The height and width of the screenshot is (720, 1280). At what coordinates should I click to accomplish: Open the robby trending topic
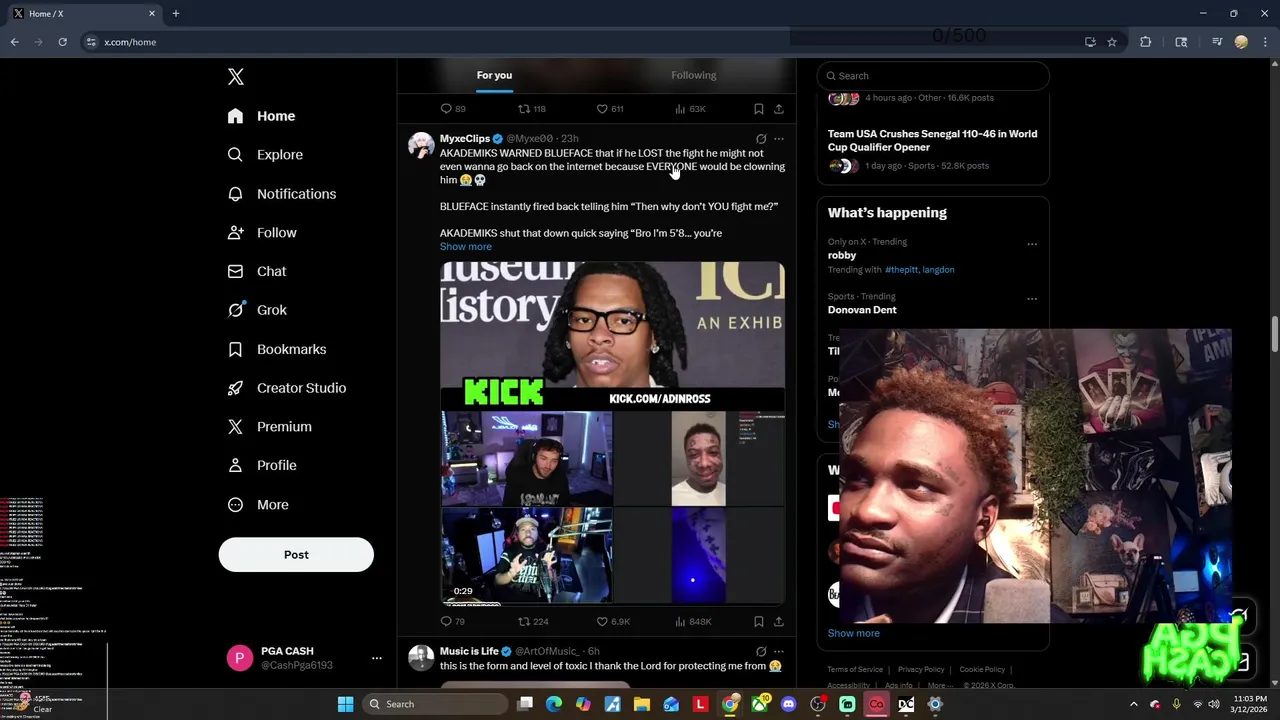(842, 256)
